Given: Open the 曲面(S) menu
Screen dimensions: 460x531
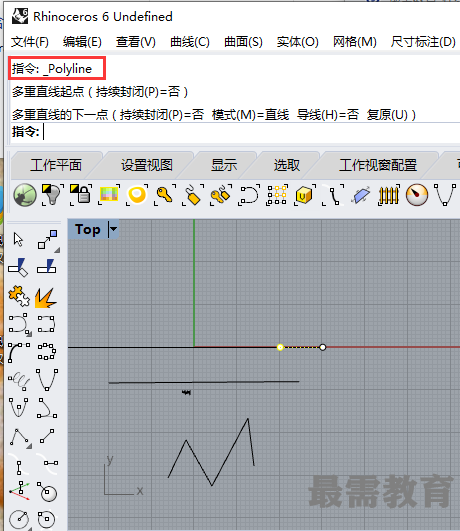Looking at the screenshot, I should coord(243,42).
